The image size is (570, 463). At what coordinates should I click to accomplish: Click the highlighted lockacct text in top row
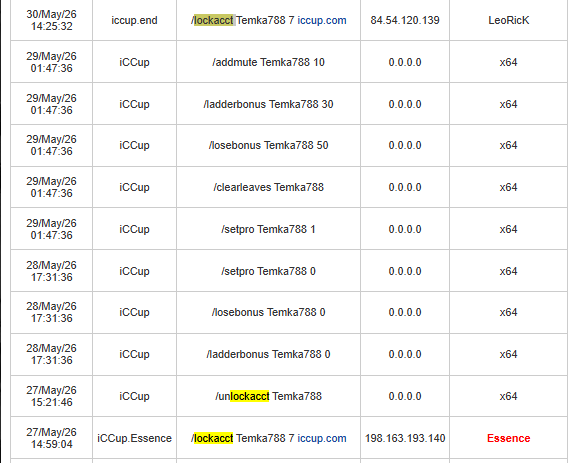point(214,20)
